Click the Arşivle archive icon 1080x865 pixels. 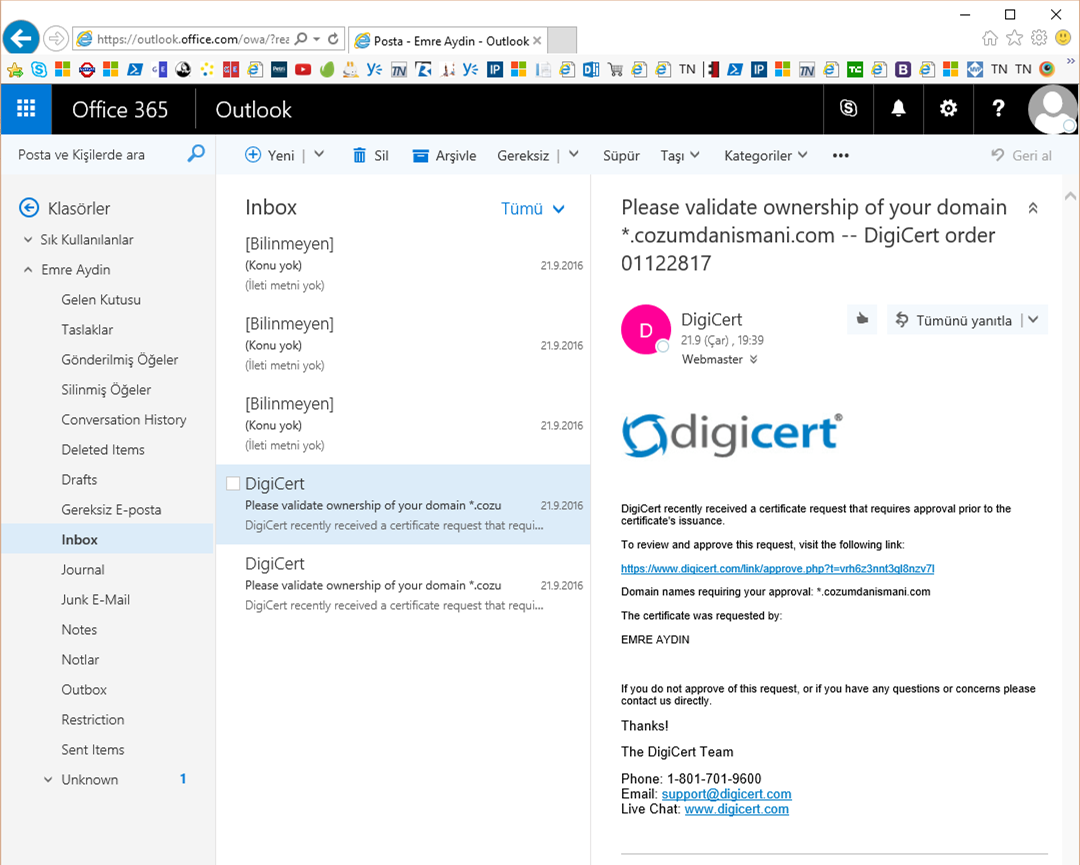coord(420,156)
